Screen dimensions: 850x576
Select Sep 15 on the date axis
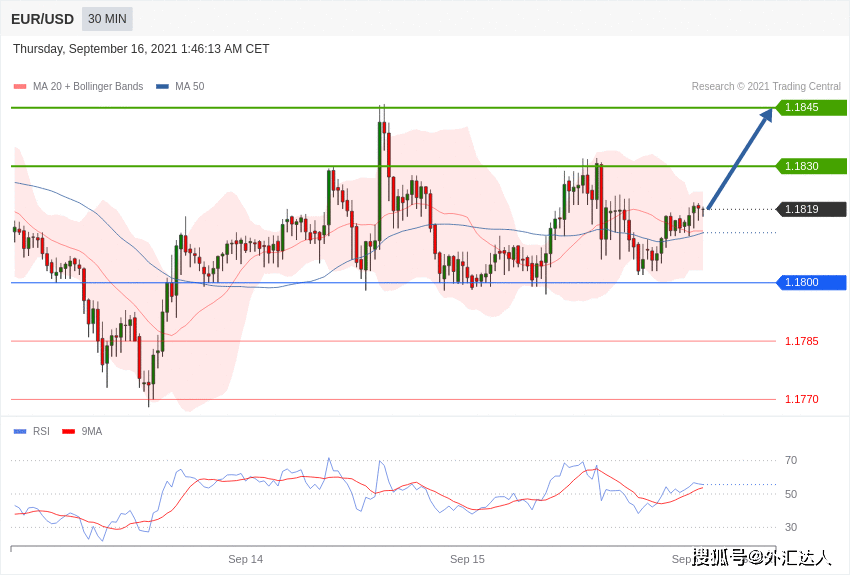(467, 559)
